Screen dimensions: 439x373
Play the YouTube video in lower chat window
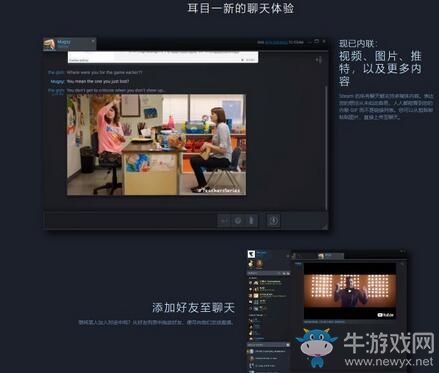coord(350,291)
